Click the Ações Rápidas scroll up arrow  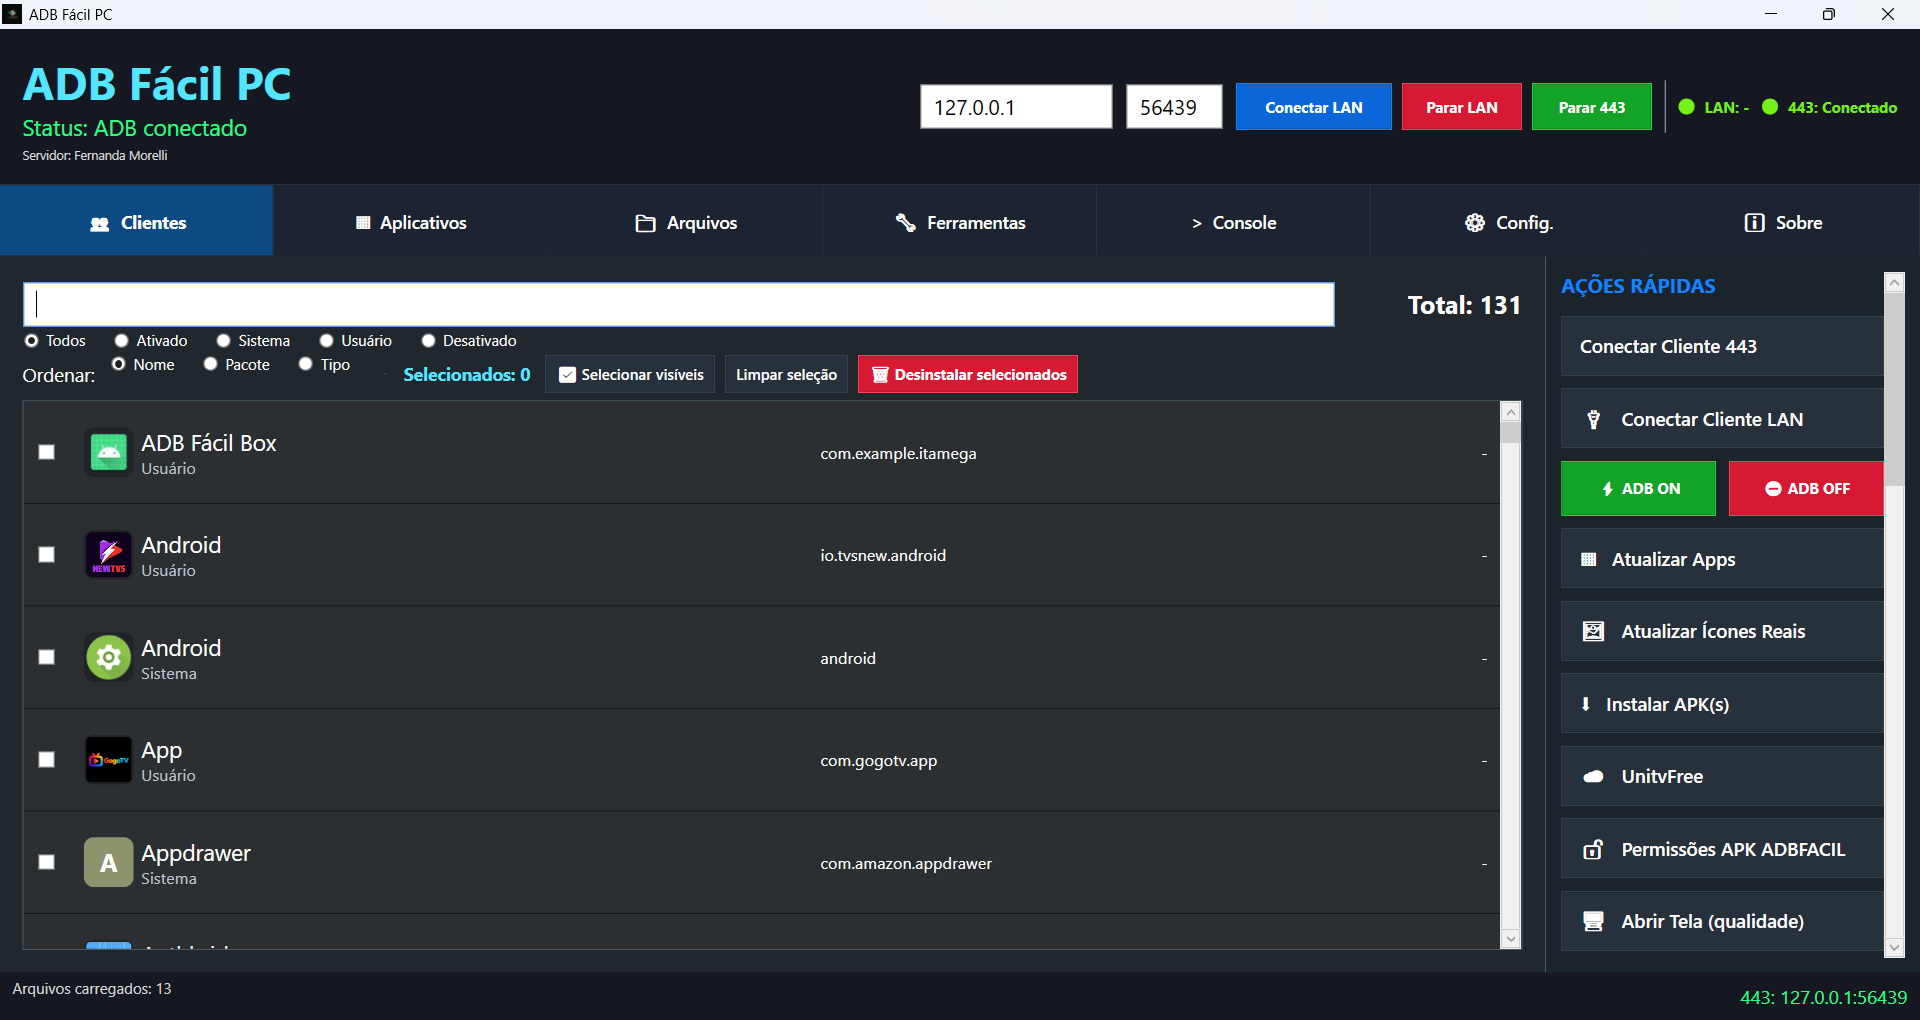coord(1895,283)
